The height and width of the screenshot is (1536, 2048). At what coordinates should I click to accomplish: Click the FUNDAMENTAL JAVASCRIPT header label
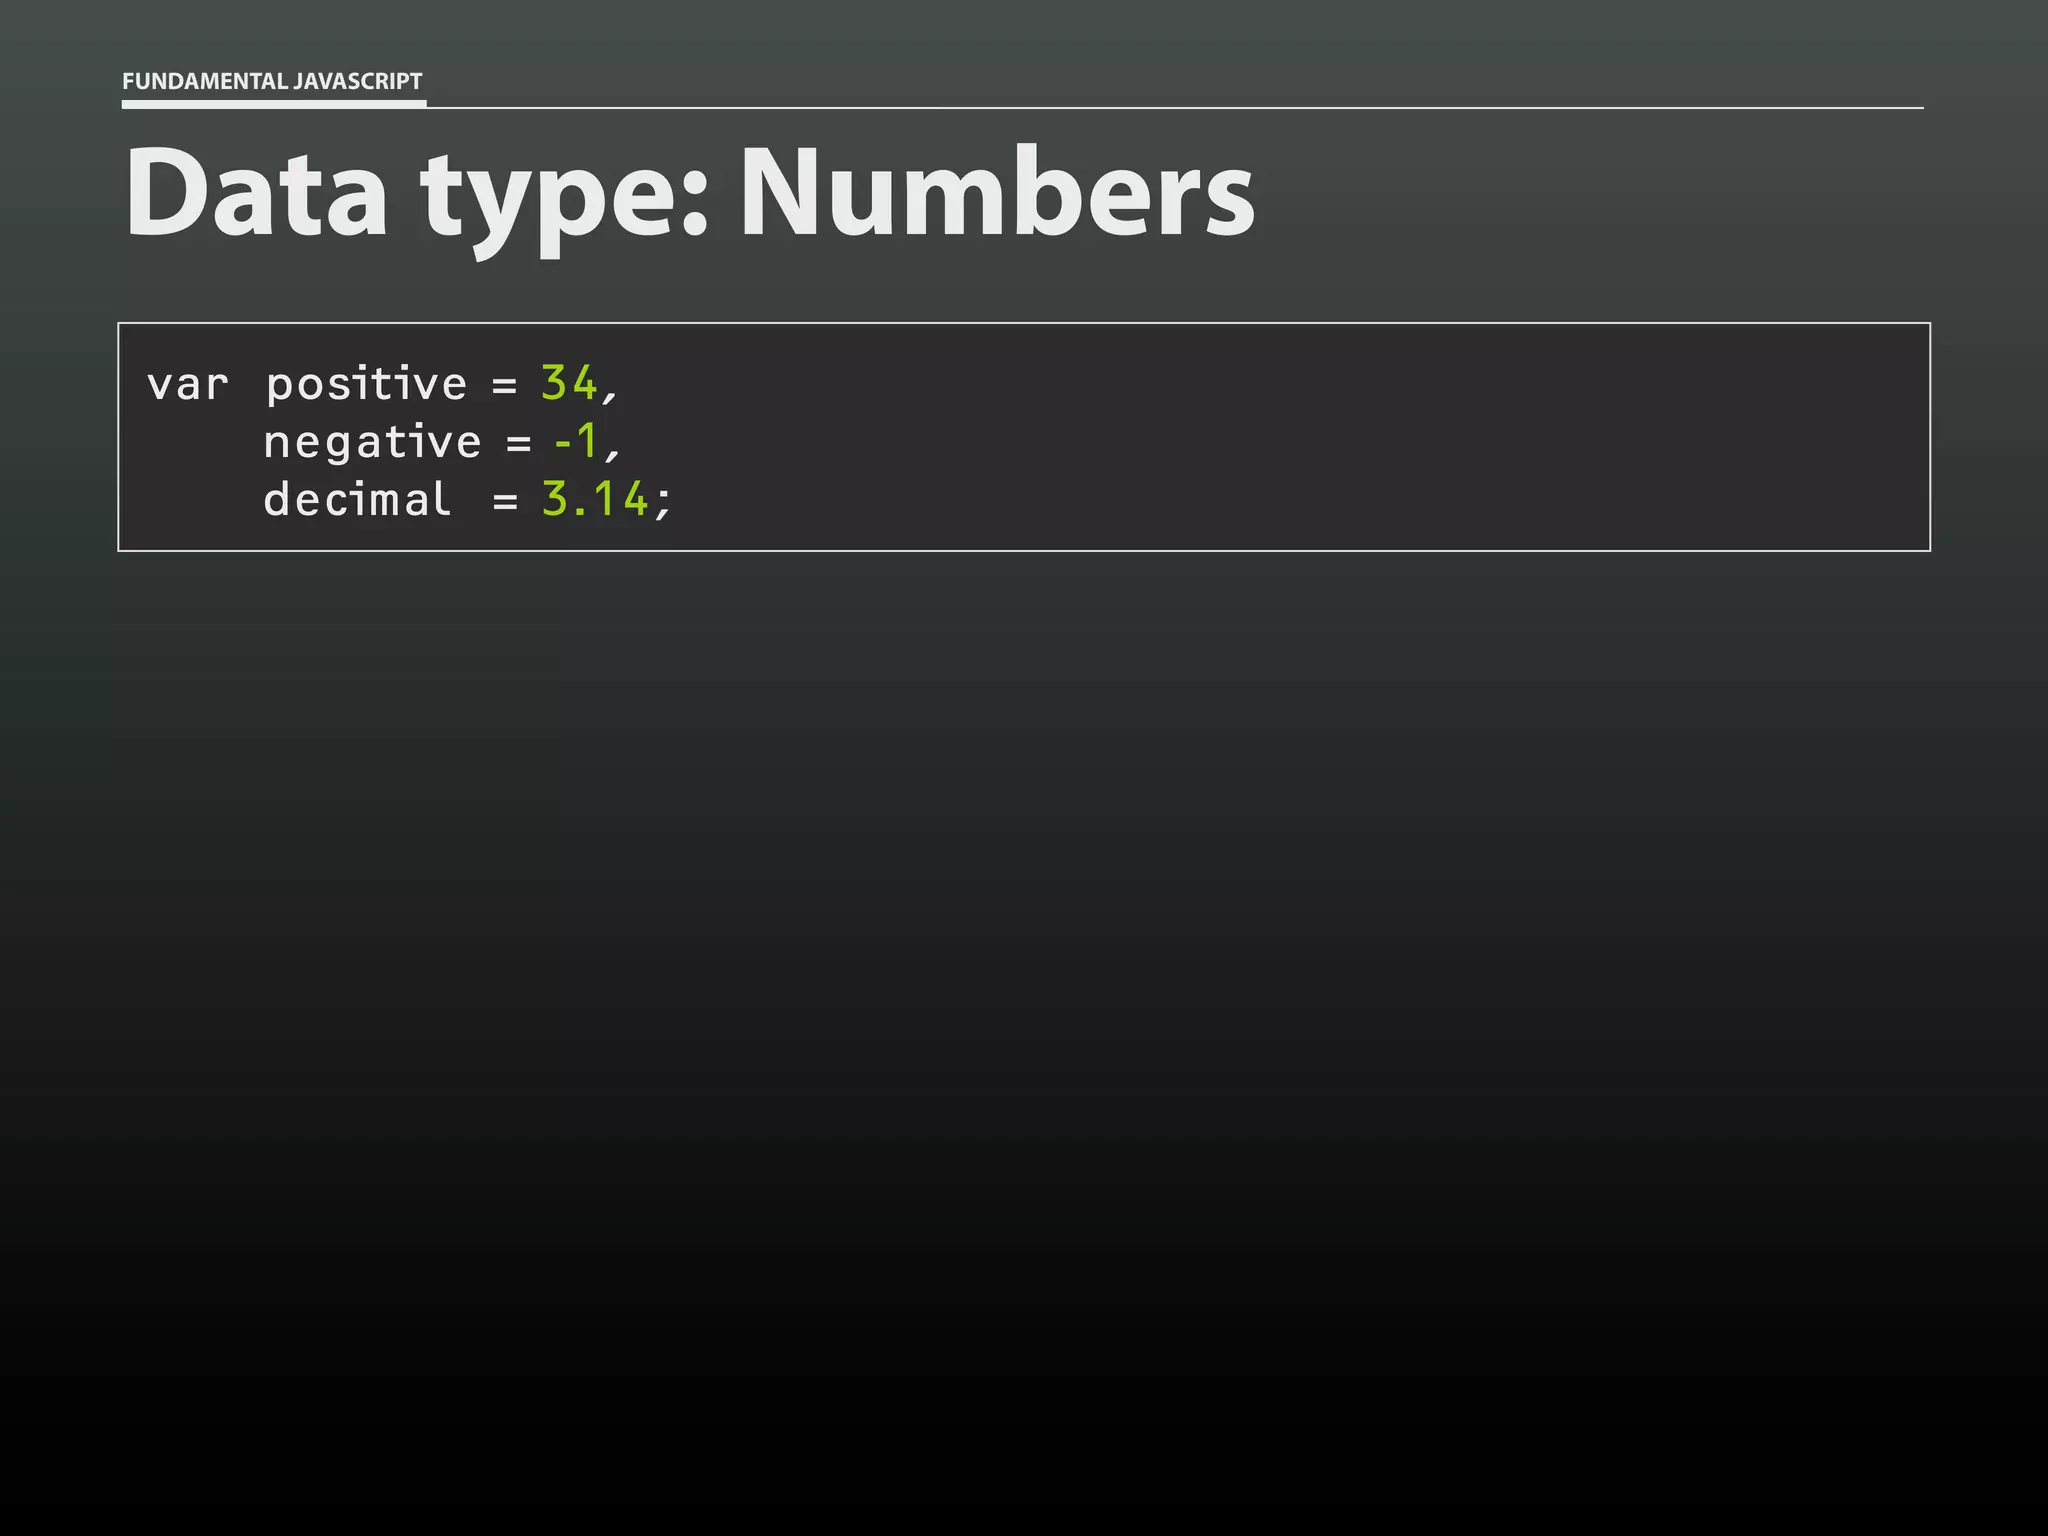[272, 81]
